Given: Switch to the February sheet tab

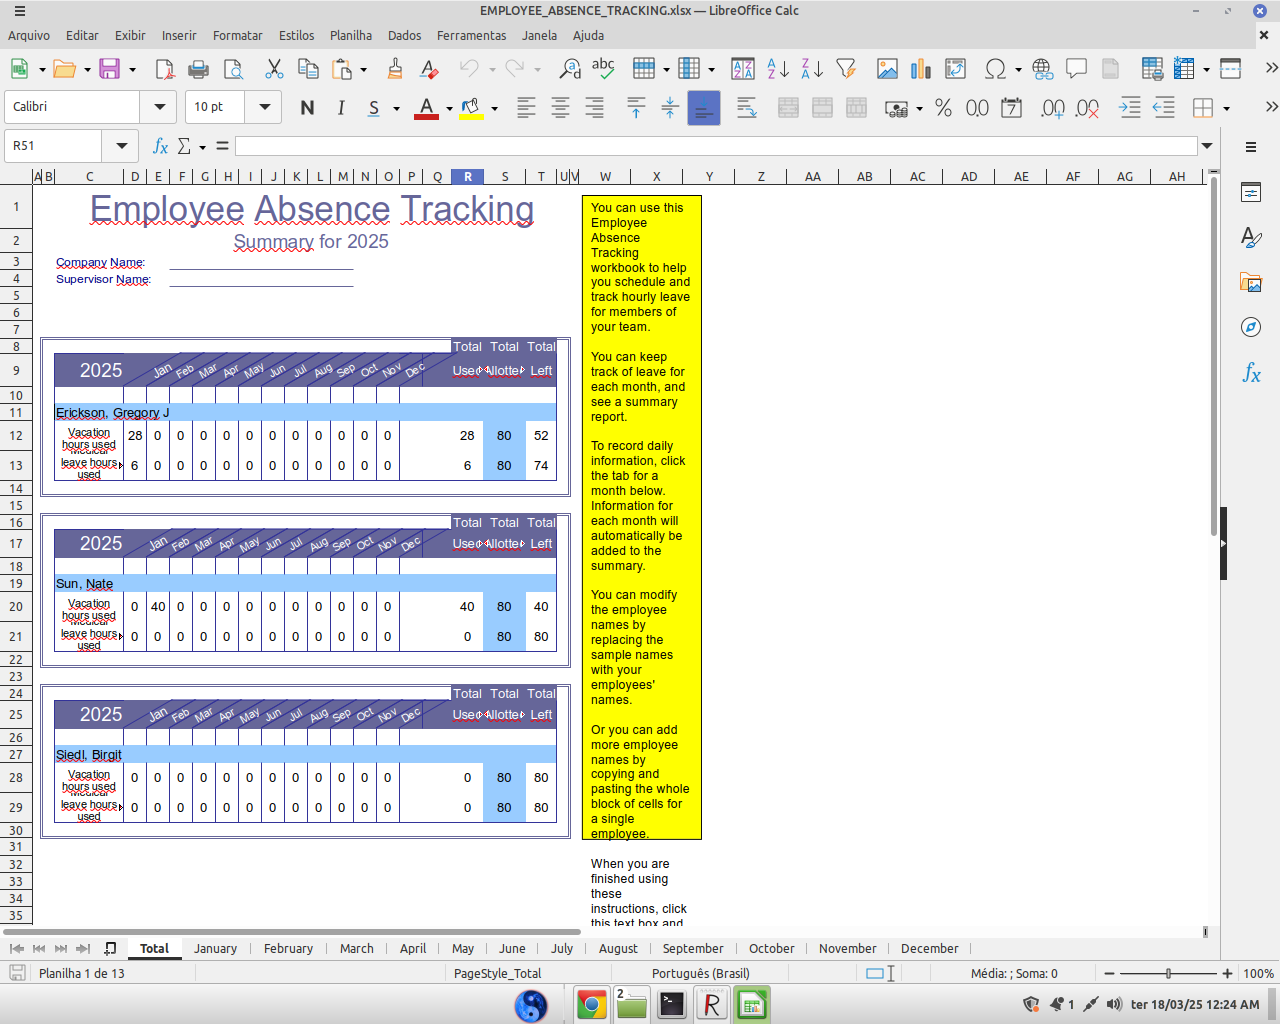Looking at the screenshot, I should pos(288,948).
